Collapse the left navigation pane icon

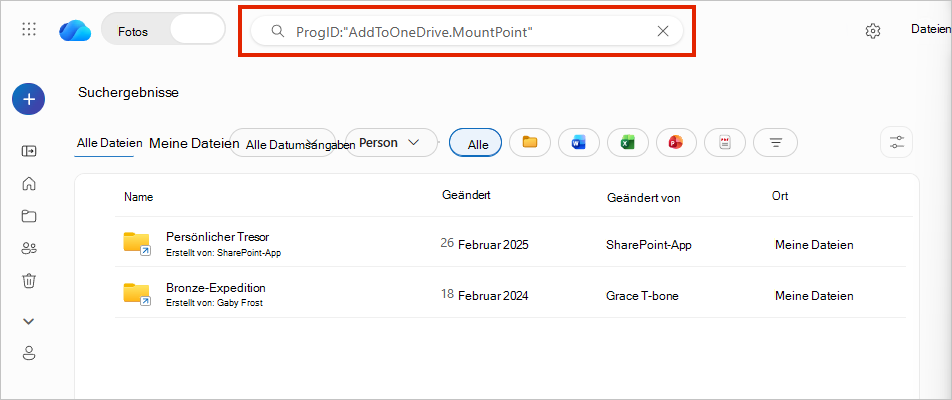(29, 151)
